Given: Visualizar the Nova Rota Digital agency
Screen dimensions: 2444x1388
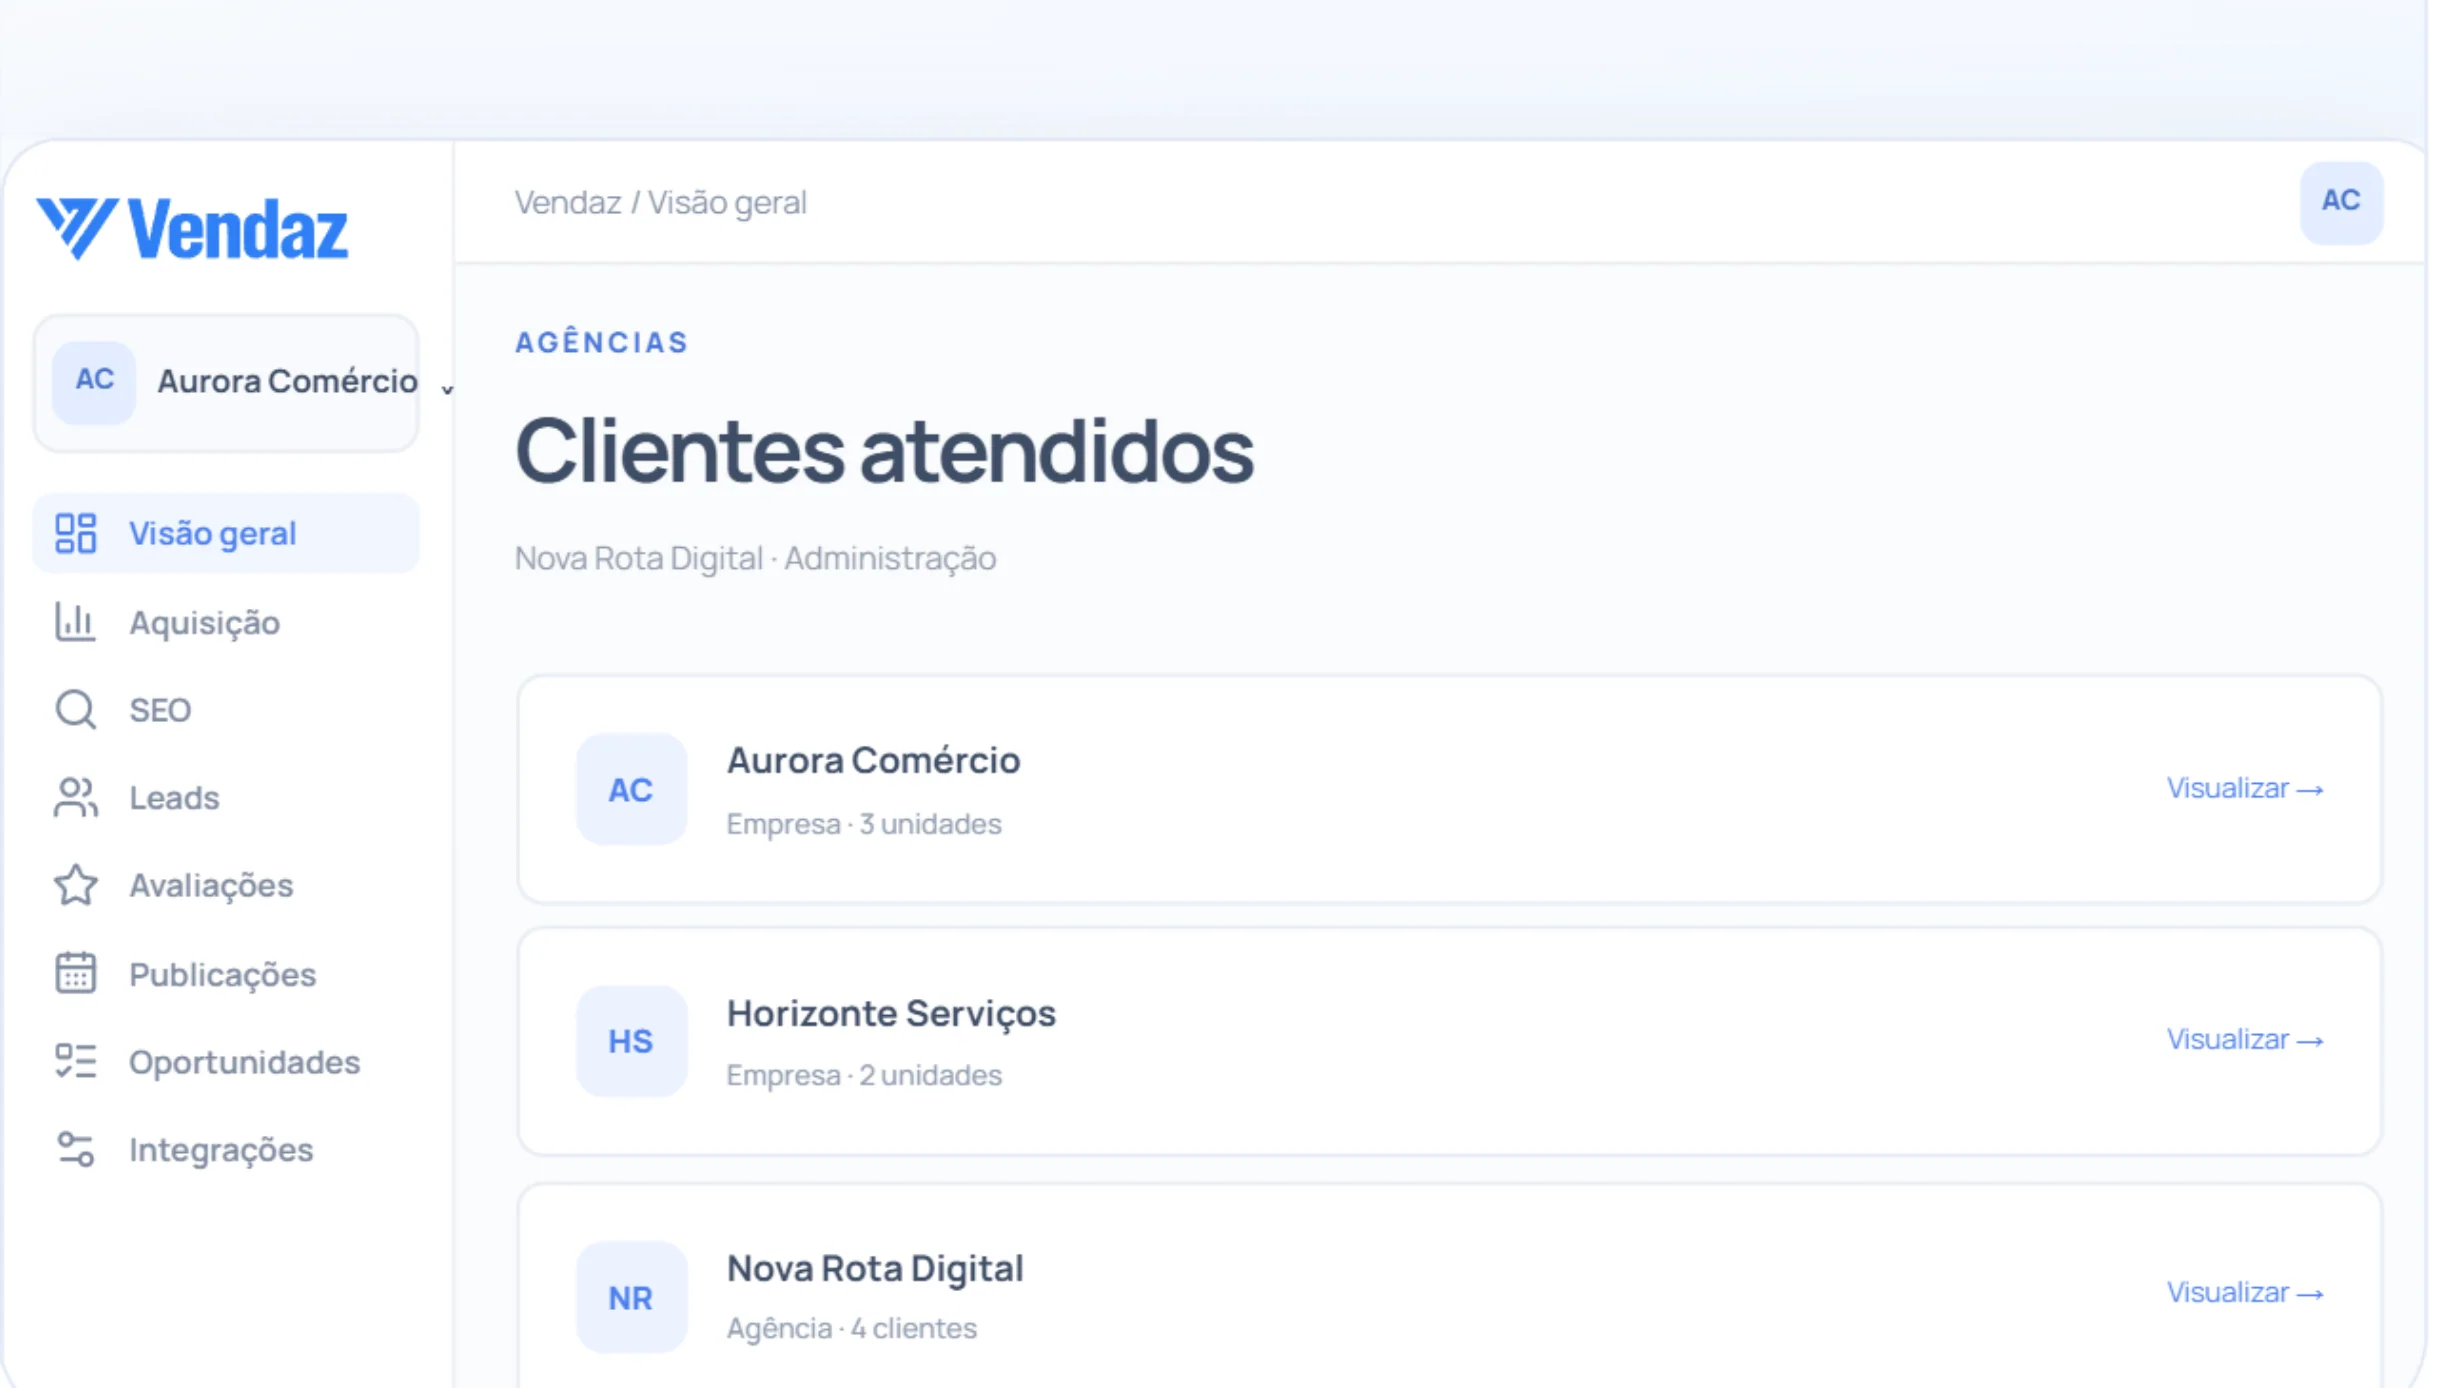Looking at the screenshot, I should (x=2245, y=1292).
